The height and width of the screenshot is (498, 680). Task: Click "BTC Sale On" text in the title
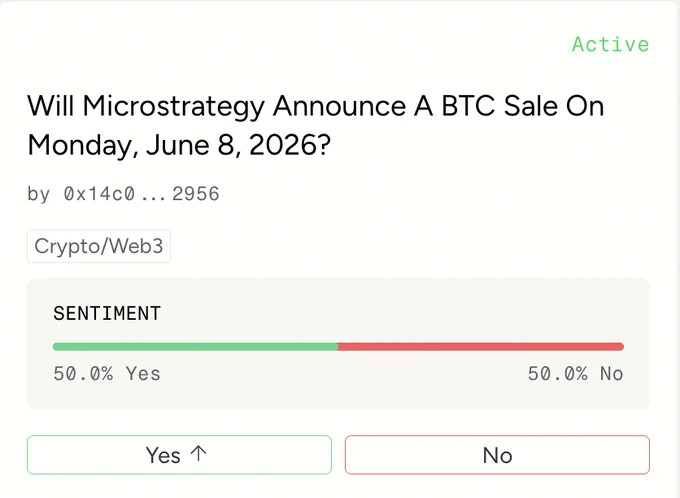tap(523, 106)
